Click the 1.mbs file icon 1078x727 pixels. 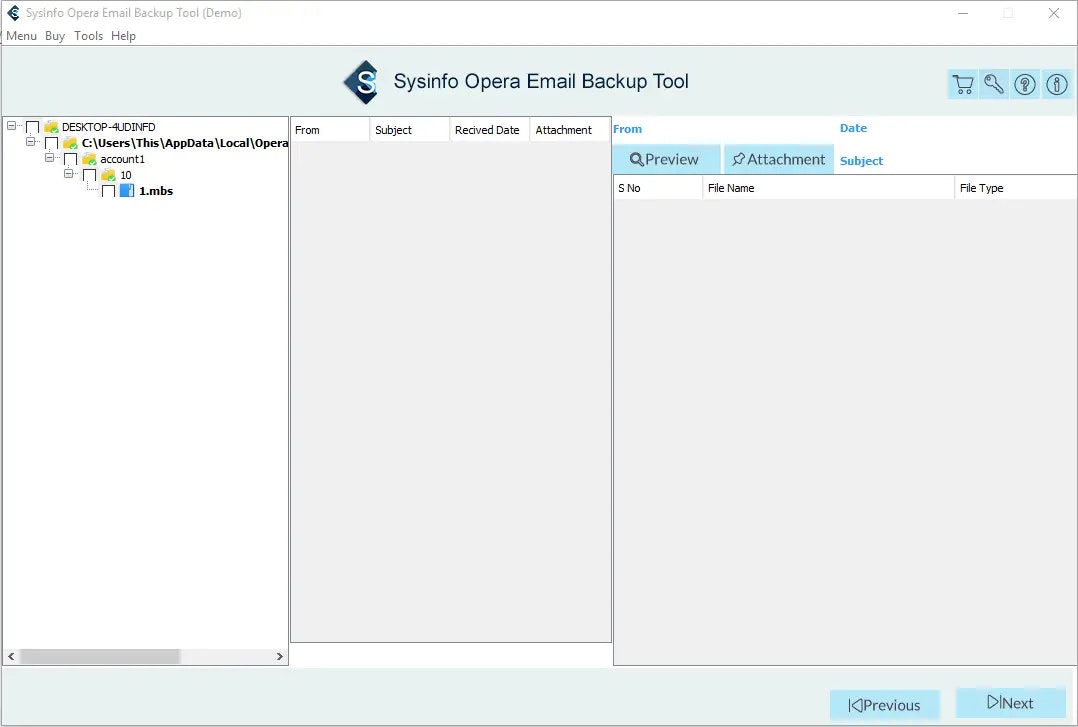point(127,191)
